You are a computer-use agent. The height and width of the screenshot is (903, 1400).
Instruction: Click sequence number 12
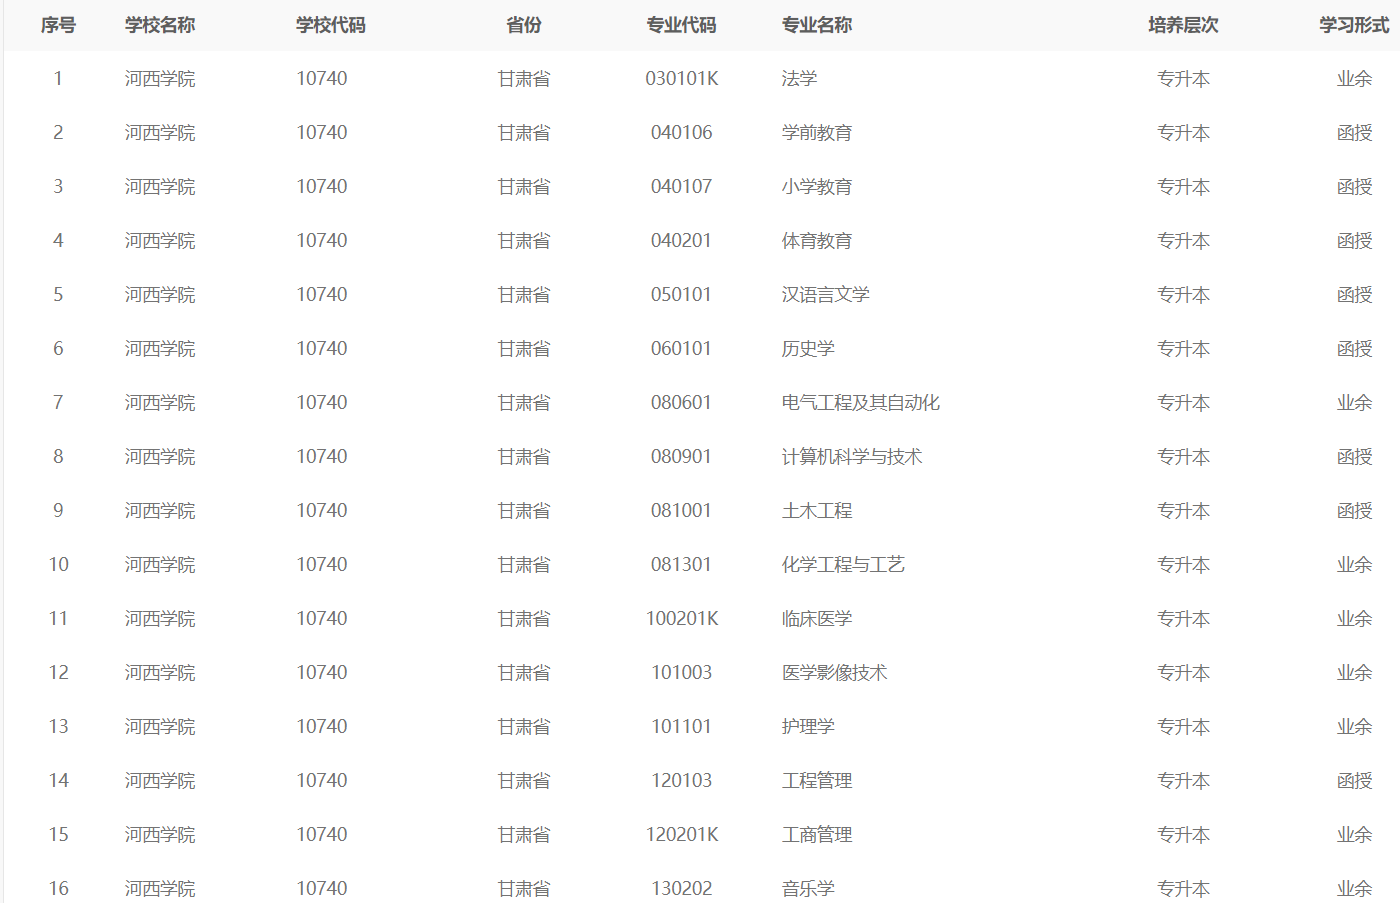click(58, 673)
